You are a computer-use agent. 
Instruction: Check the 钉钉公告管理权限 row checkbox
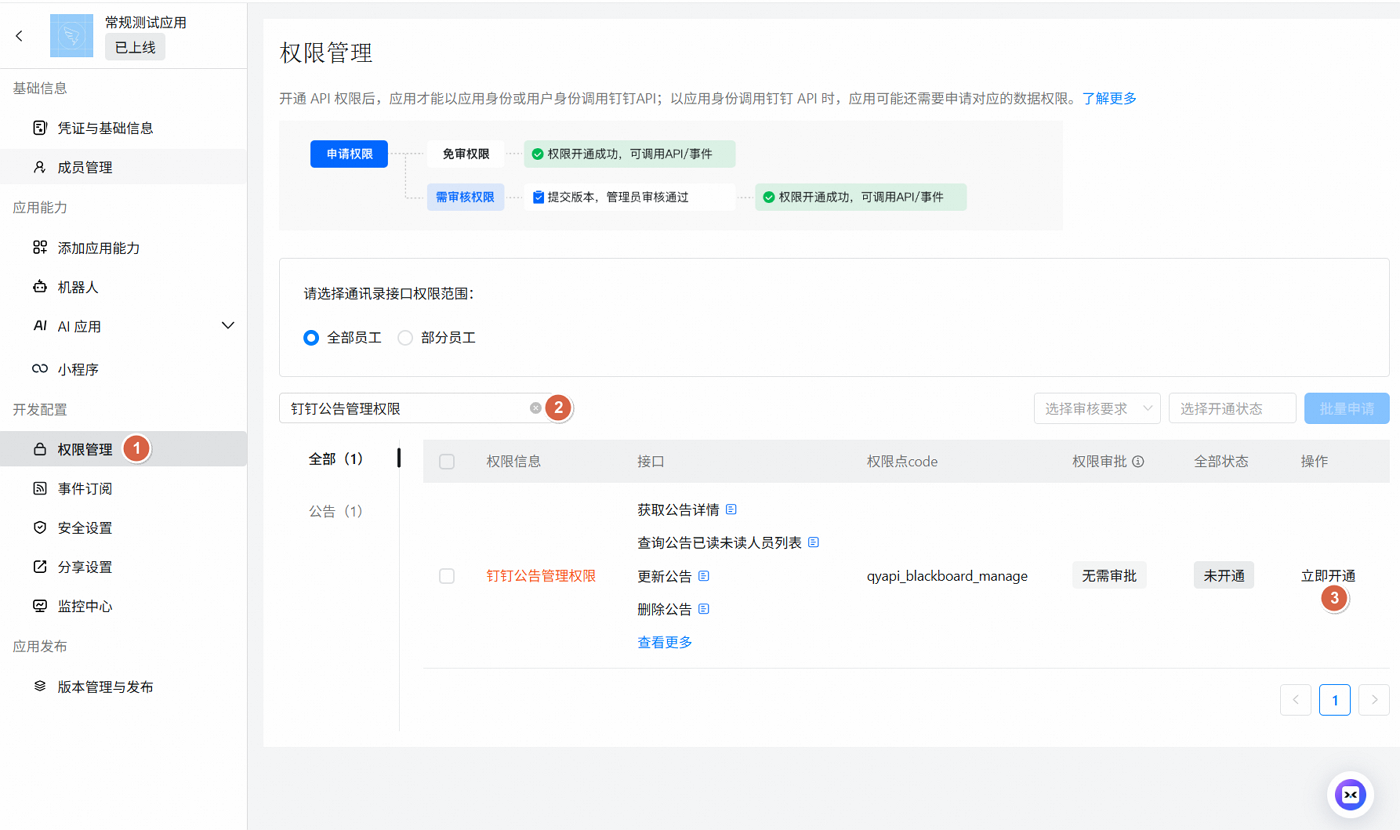tap(447, 576)
